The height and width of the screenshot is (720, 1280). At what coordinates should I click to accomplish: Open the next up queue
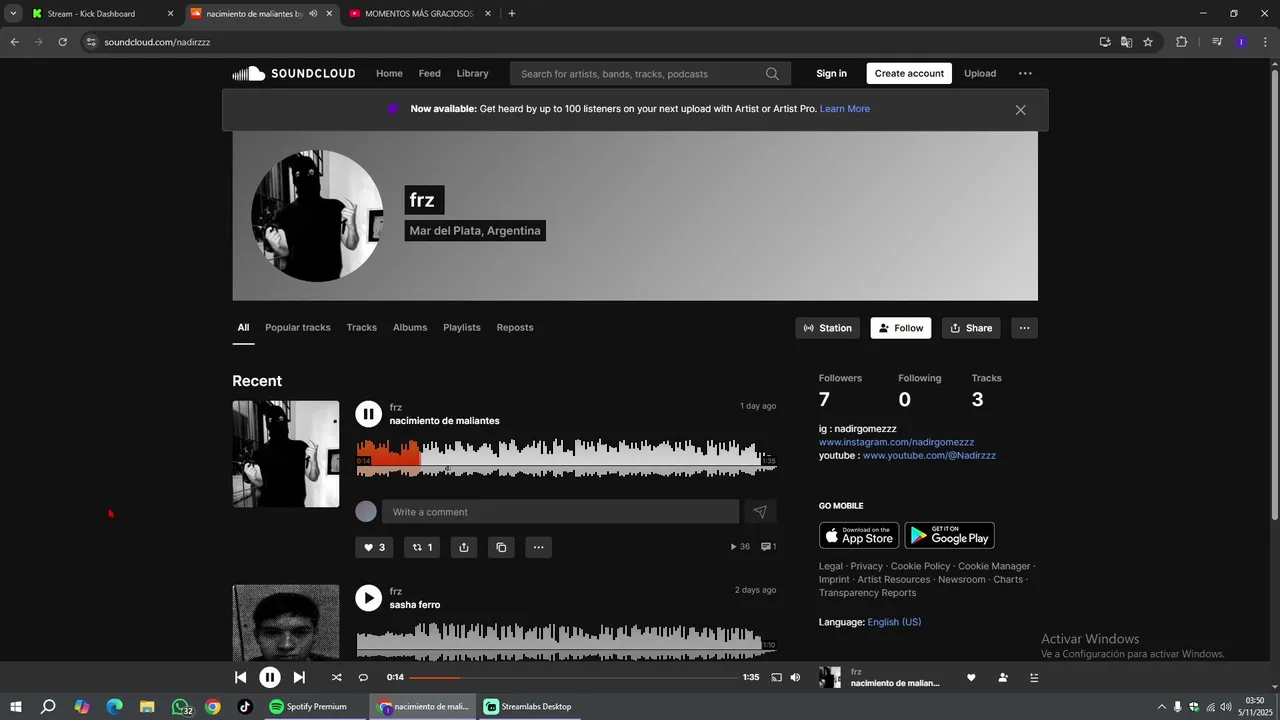1034,677
